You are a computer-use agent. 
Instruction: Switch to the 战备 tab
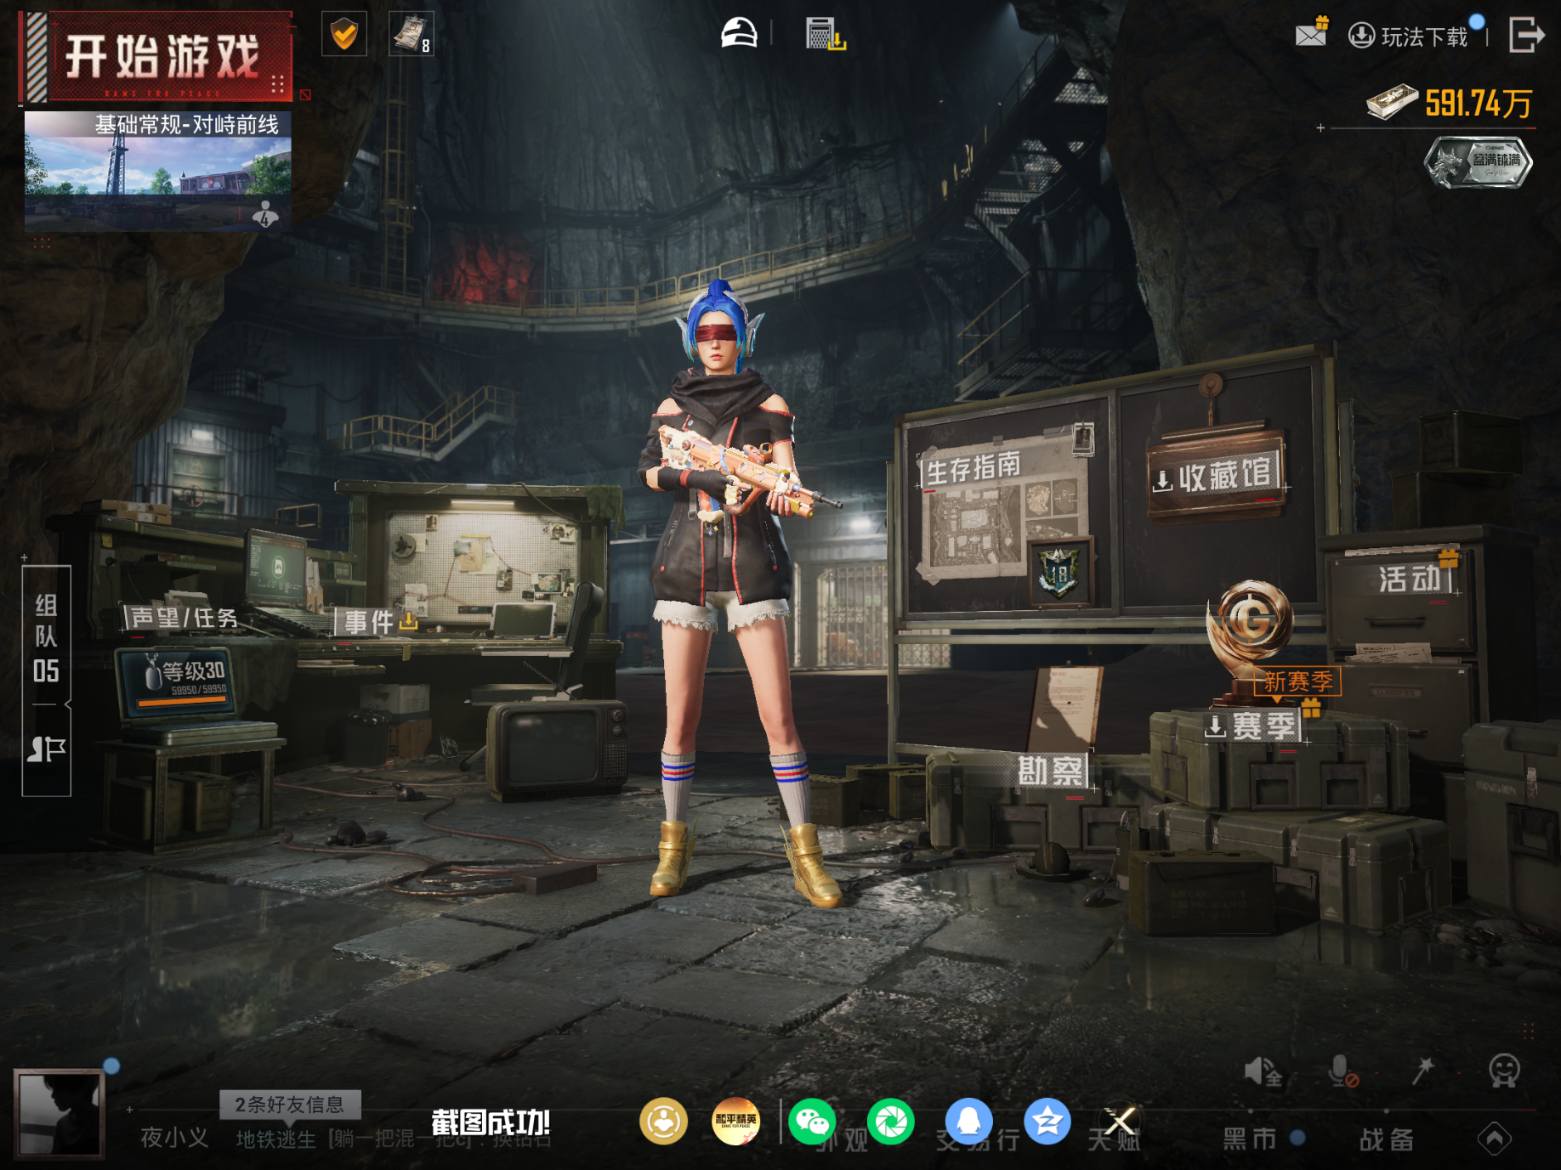pos(1386,1139)
